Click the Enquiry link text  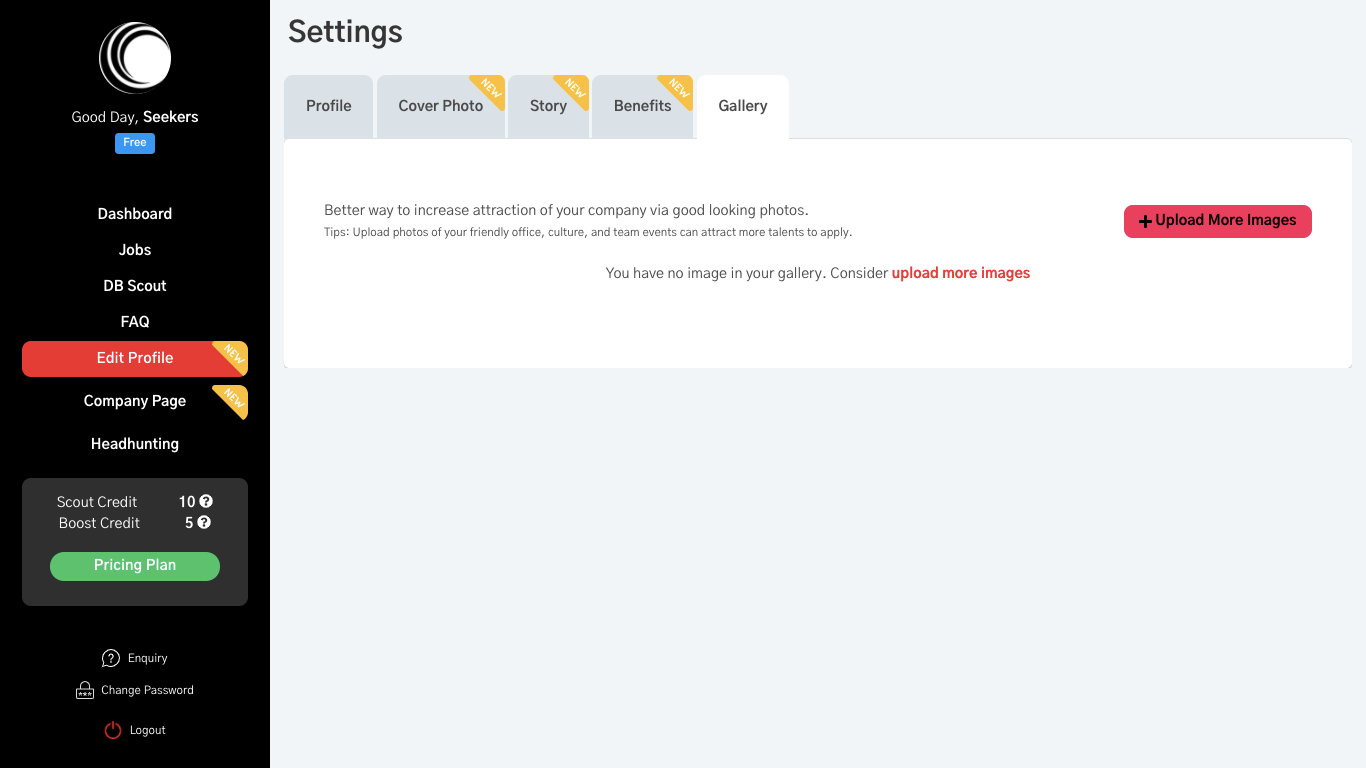coord(148,658)
